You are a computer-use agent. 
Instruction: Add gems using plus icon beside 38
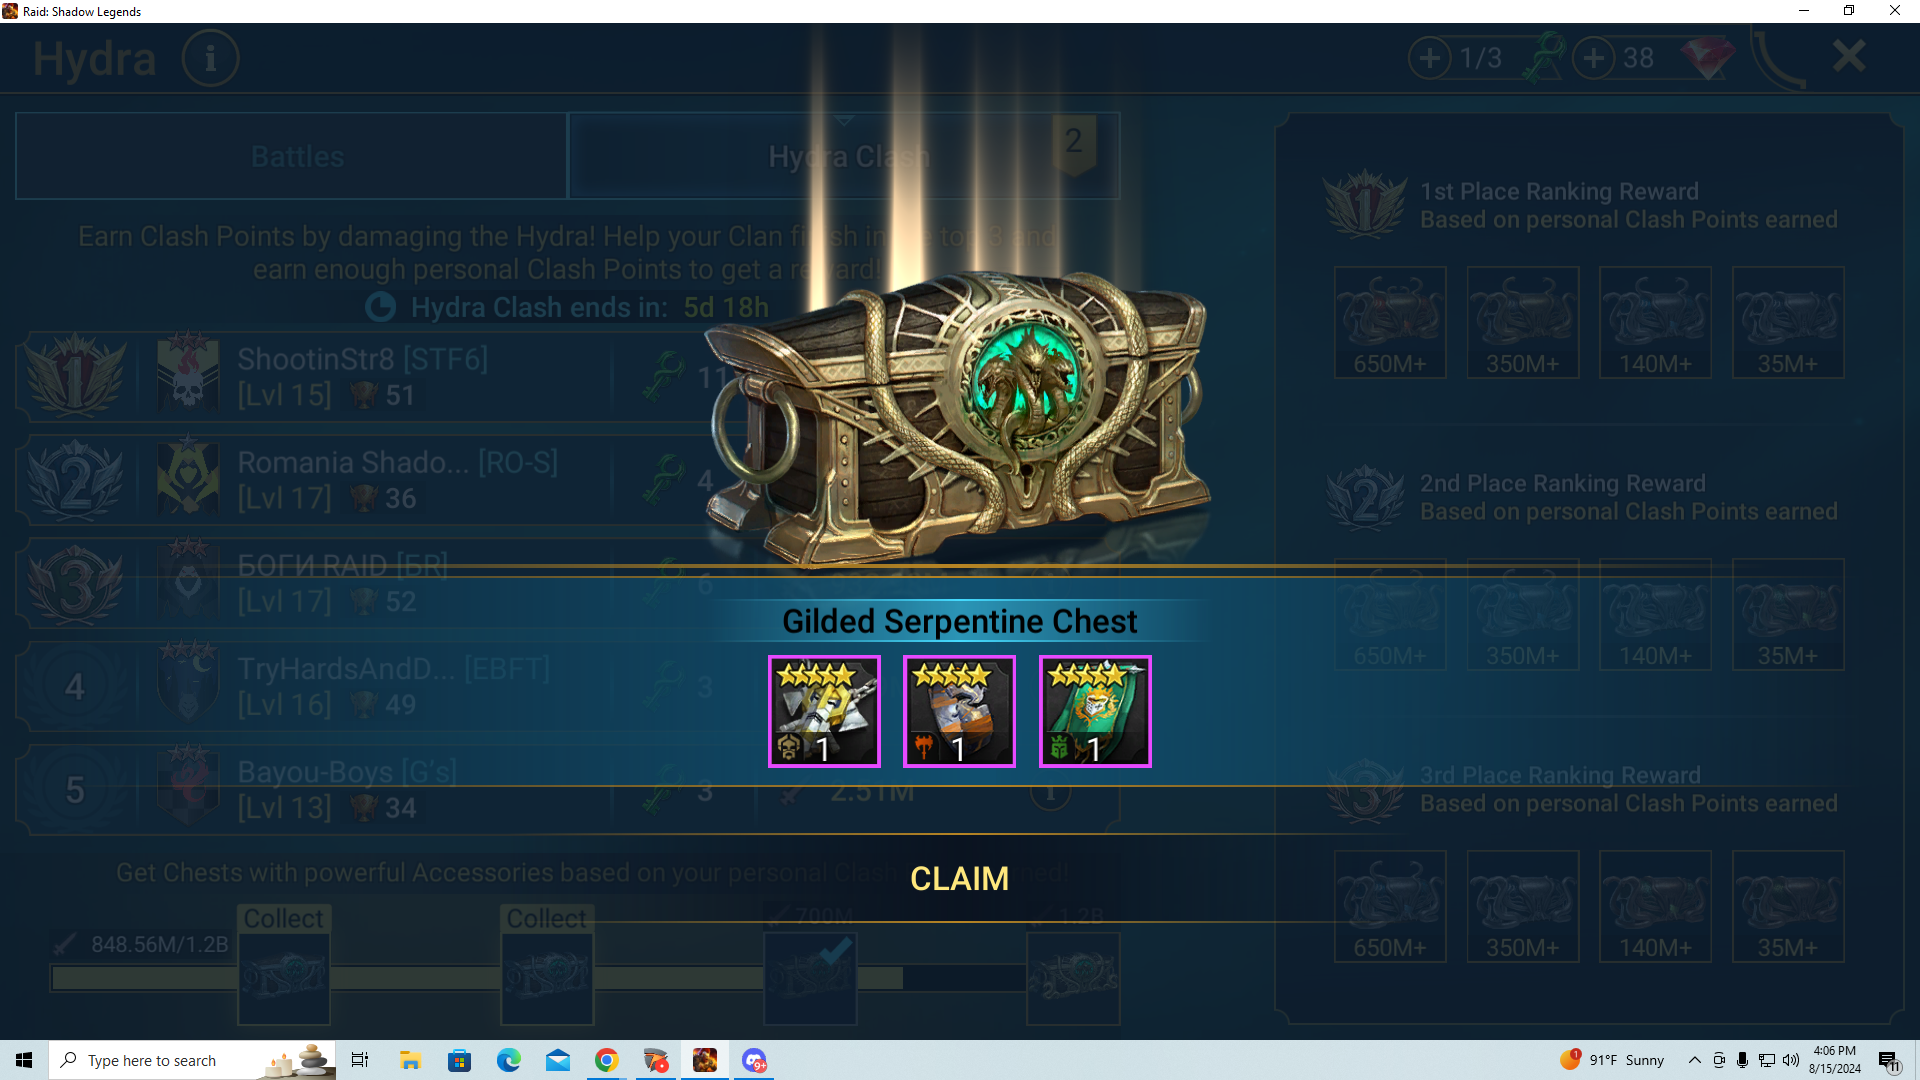(x=1594, y=58)
